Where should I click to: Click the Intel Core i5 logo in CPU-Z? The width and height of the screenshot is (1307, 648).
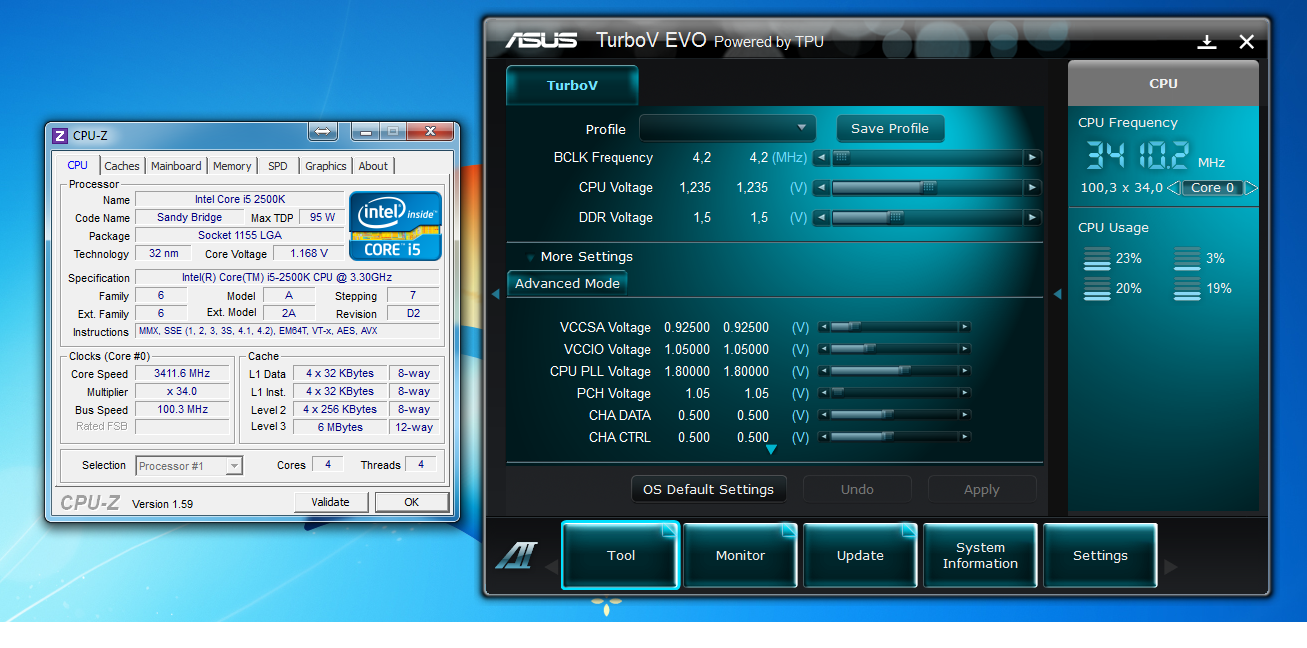click(395, 225)
